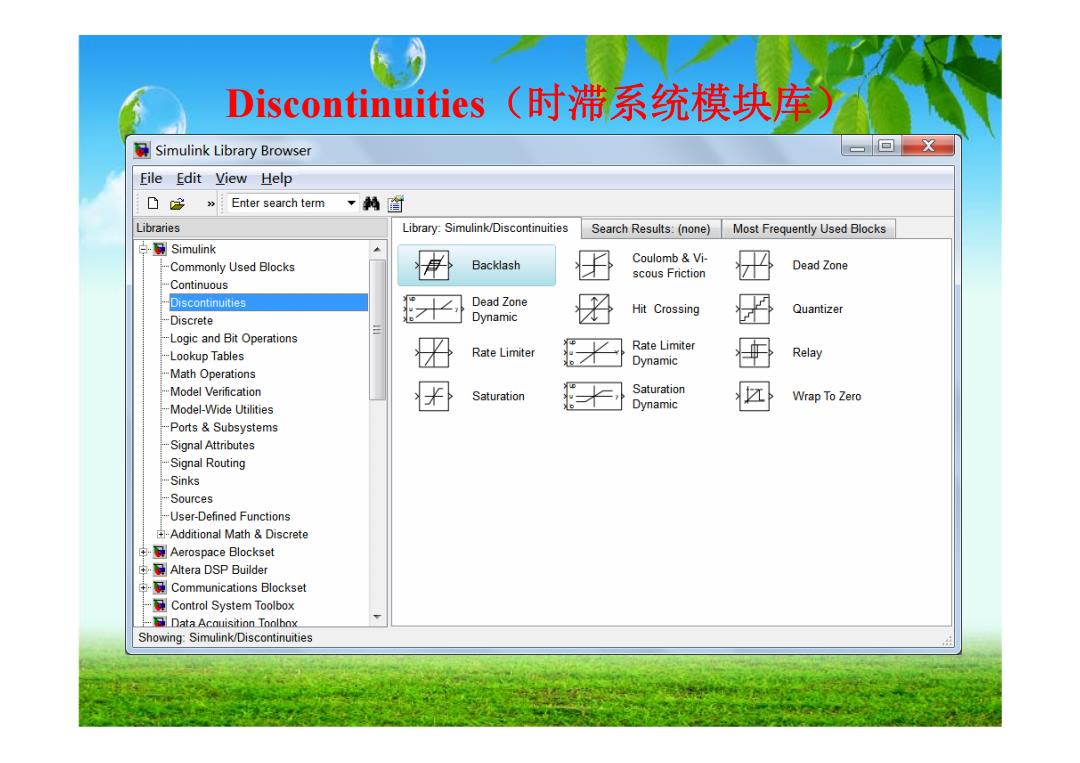The image size is (1080, 763).
Task: Select Signal Attributes in tree
Action: coord(212,446)
